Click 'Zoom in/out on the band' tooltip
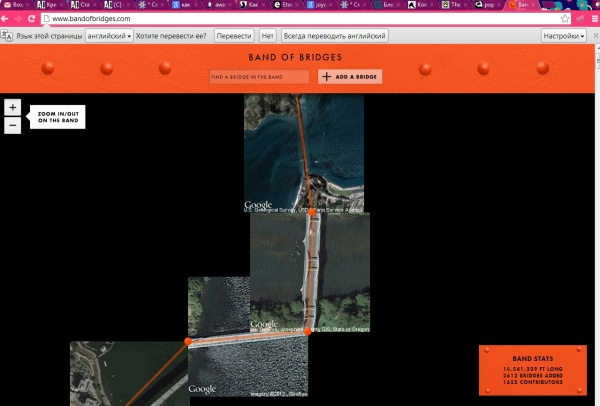 [x=57, y=117]
